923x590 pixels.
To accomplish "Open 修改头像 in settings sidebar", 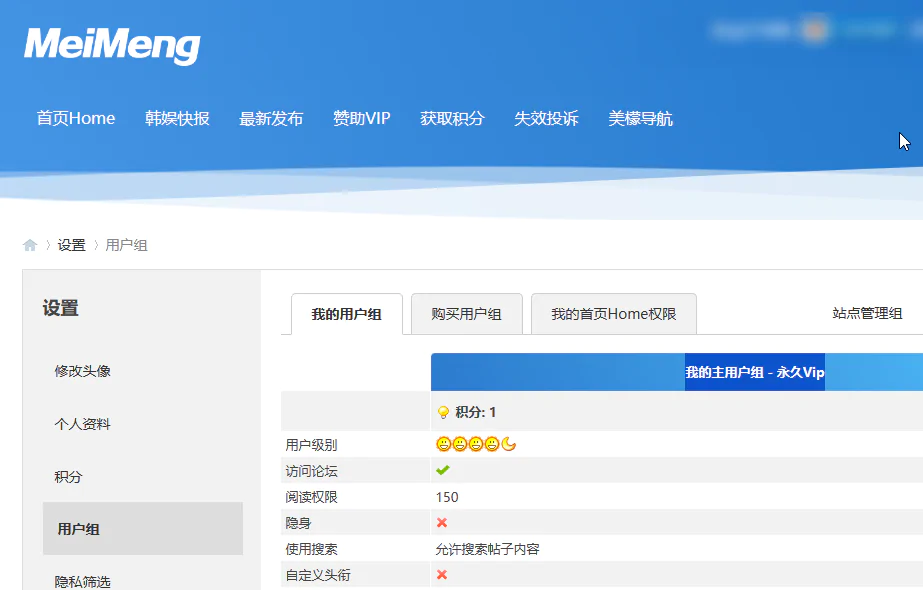I will click(x=82, y=371).
